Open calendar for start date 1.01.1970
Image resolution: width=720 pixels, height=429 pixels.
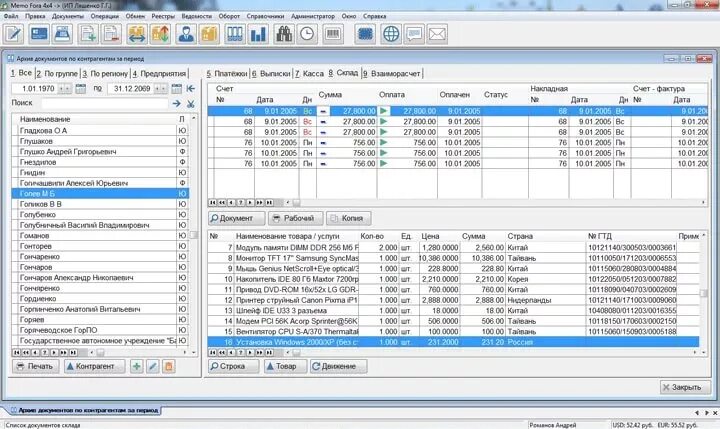click(80, 89)
